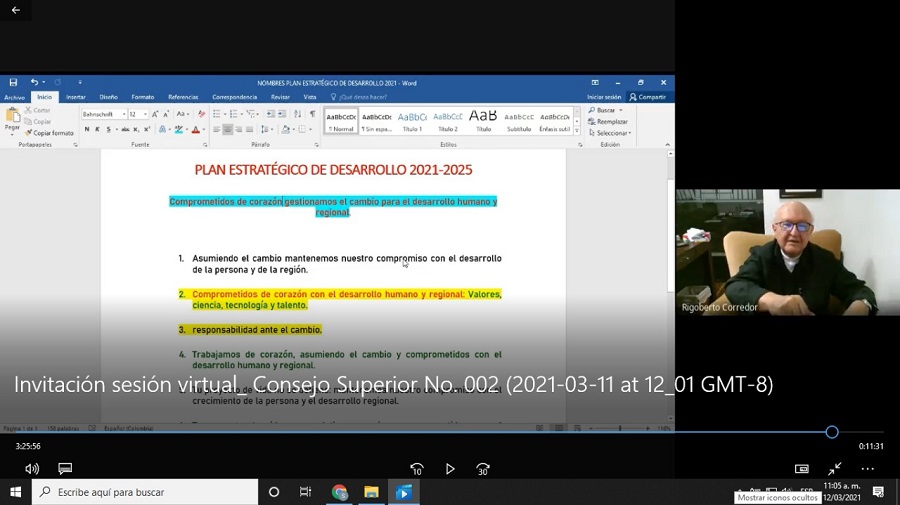This screenshot has height=505, width=900.
Task: Expand the styles gallery More arrow
Action: 577,131
